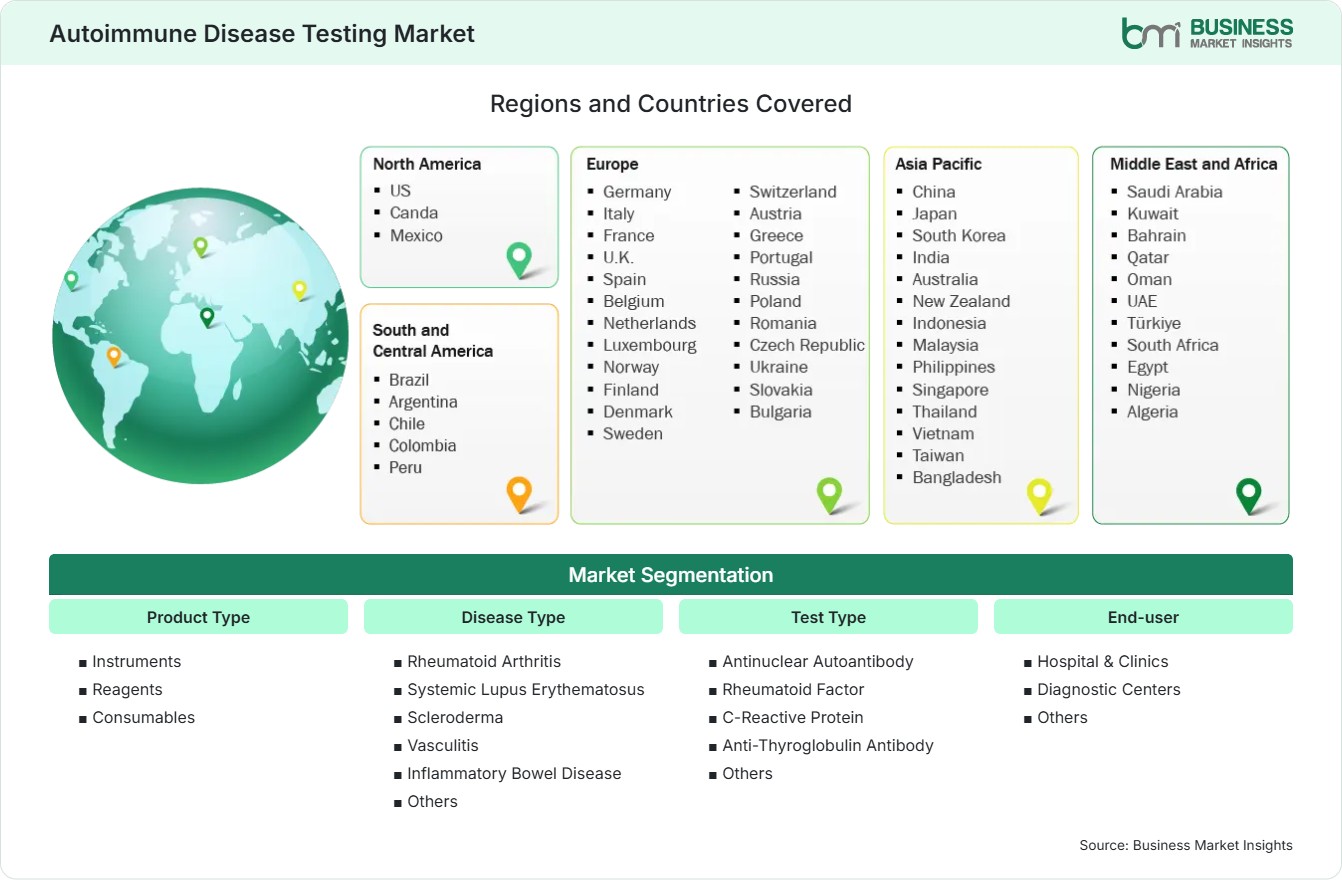Click the Business Market Insights logo

point(1207,33)
